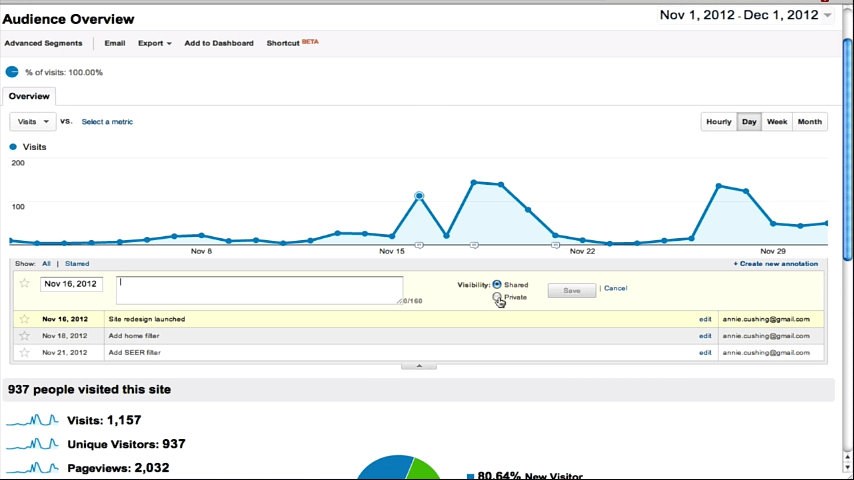The width and height of the screenshot is (854, 480).
Task: Star the Site redesign launched annotation
Action: (25, 319)
